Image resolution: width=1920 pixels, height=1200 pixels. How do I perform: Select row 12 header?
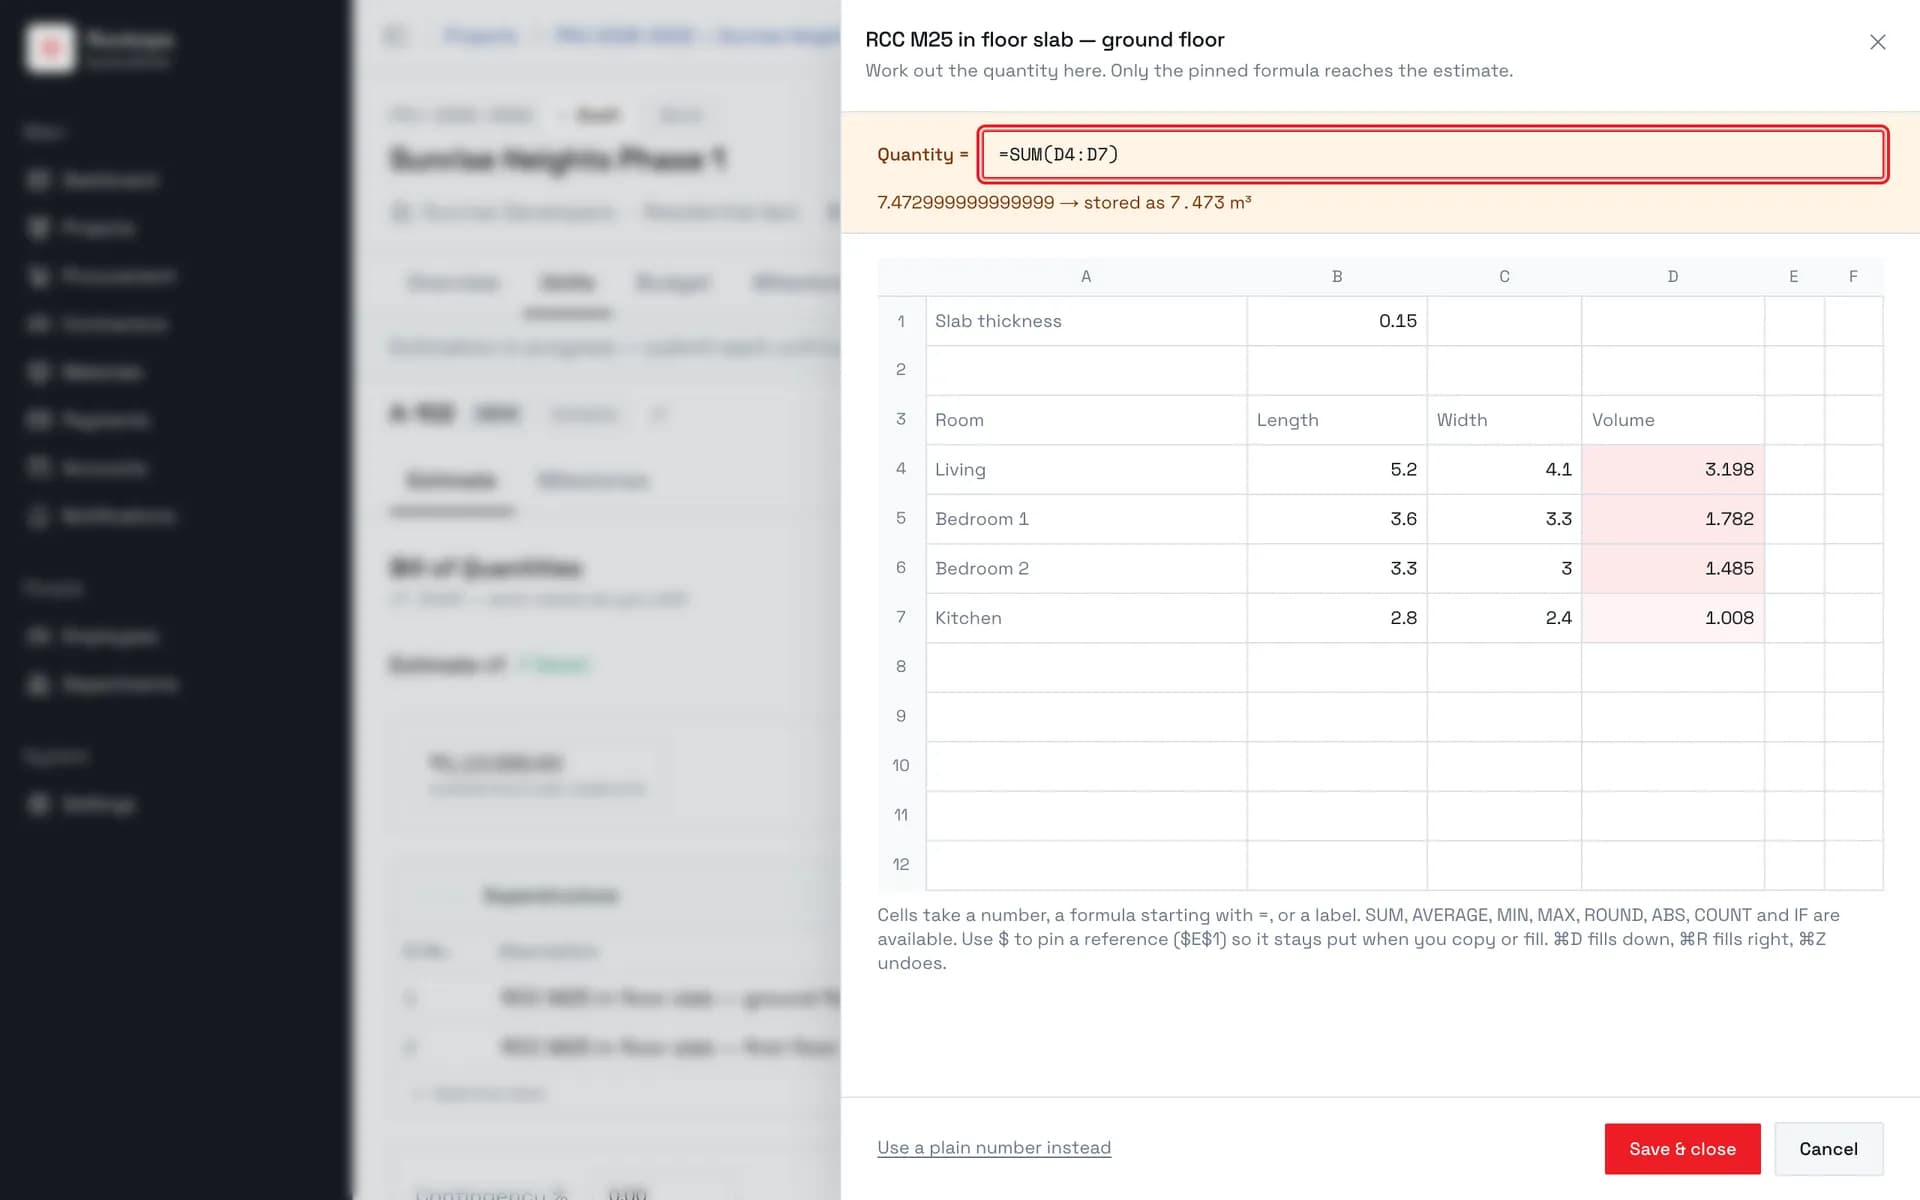point(901,865)
